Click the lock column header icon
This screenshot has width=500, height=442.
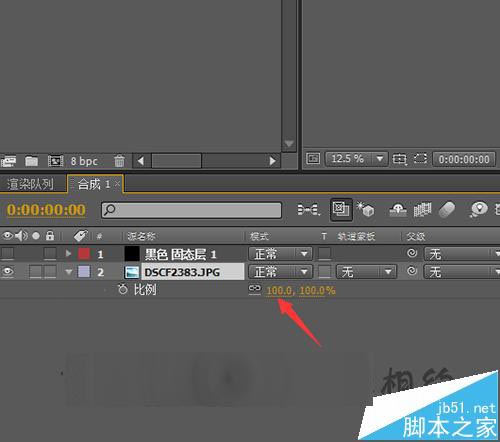(x=50, y=236)
